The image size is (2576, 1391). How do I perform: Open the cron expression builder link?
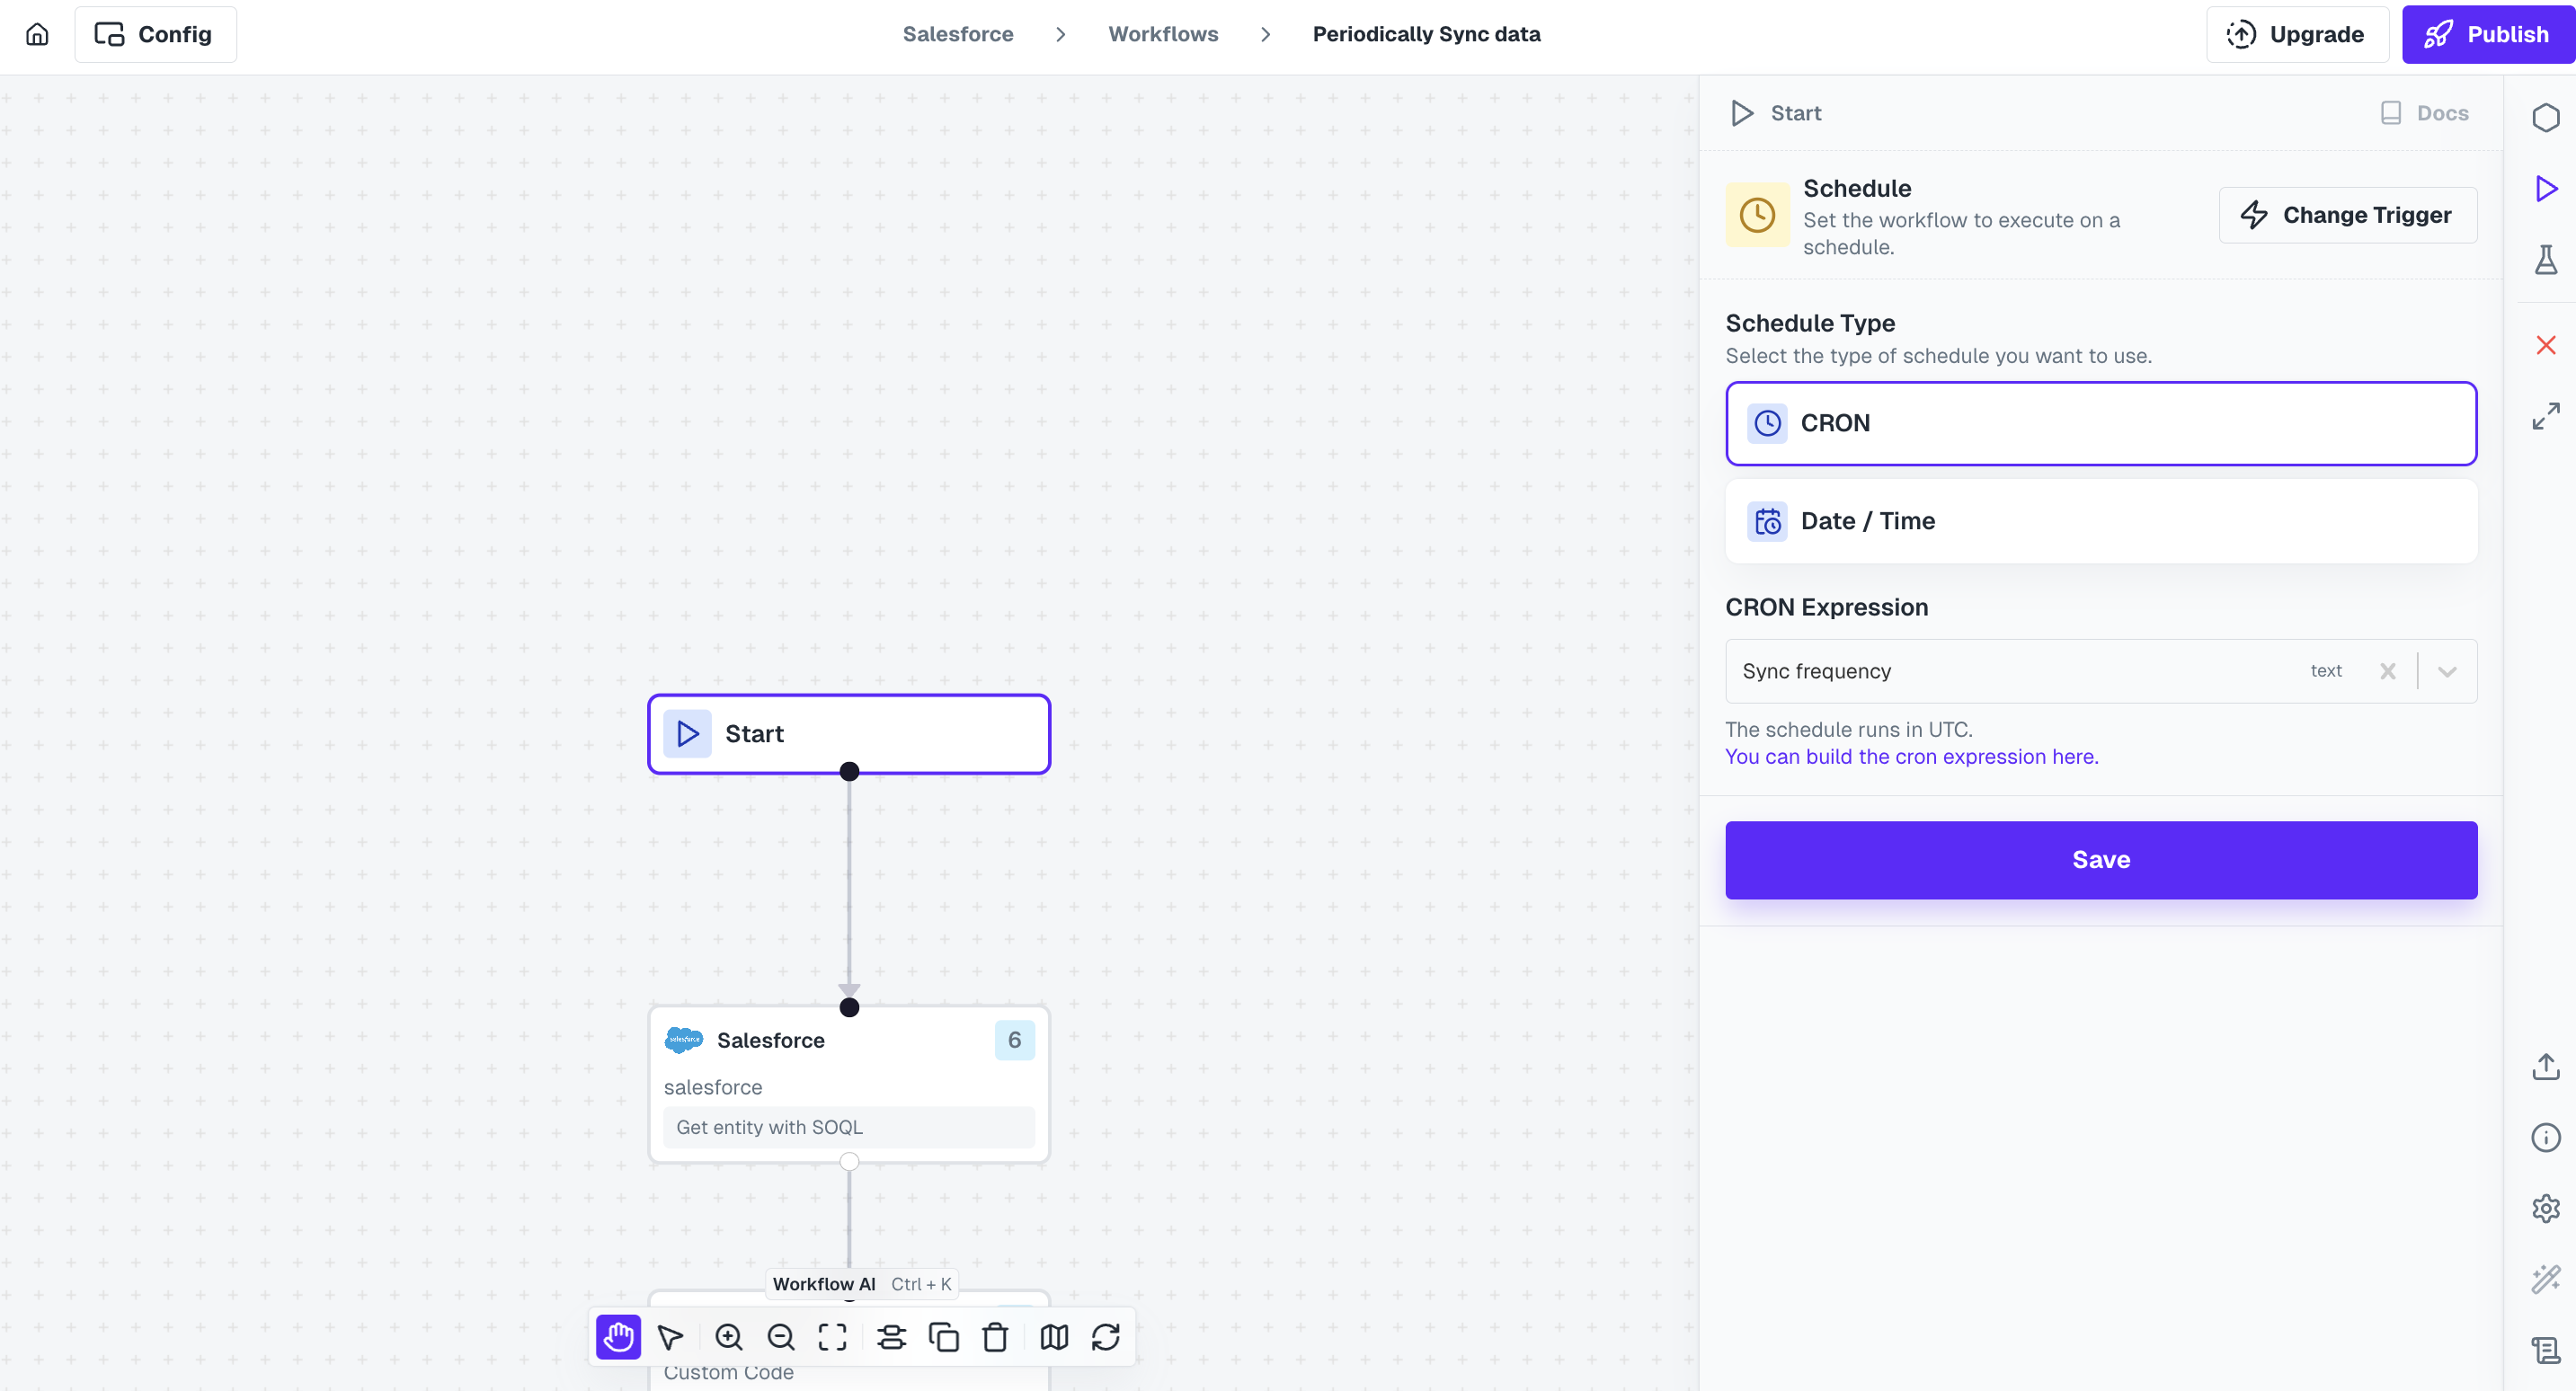coord(1911,757)
